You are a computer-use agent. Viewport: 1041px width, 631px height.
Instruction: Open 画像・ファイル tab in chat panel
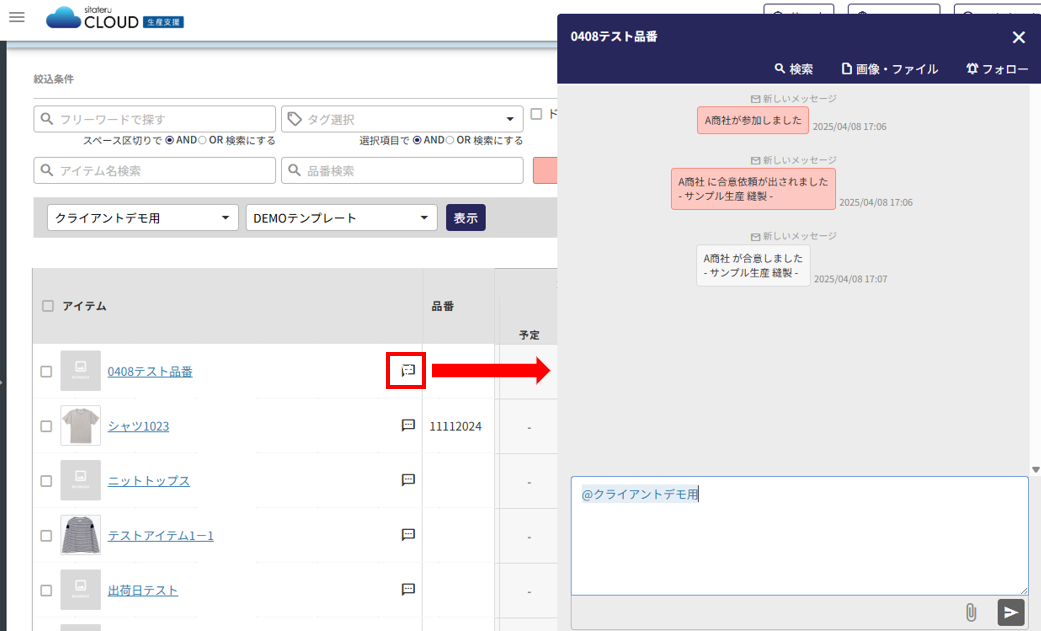point(890,69)
